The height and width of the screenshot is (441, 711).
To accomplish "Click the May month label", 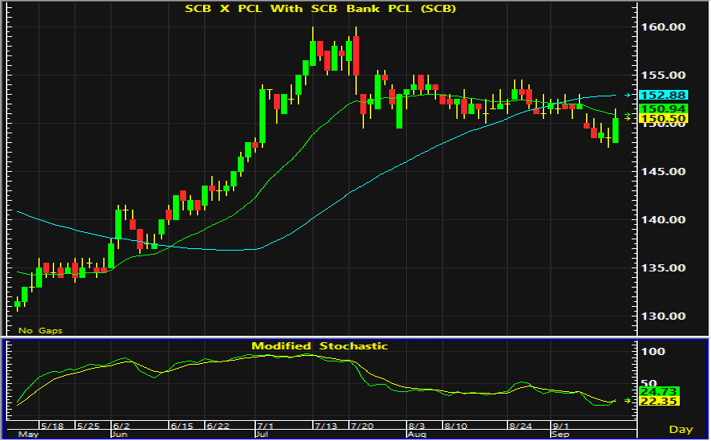I will 28,435.
